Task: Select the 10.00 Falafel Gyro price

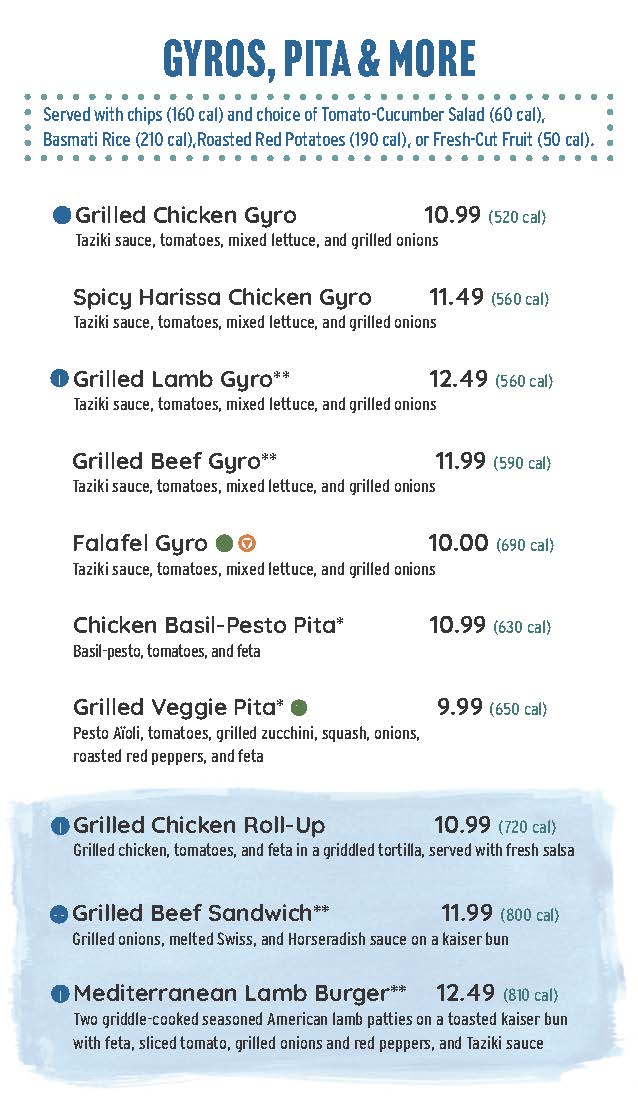Action: [x=458, y=543]
